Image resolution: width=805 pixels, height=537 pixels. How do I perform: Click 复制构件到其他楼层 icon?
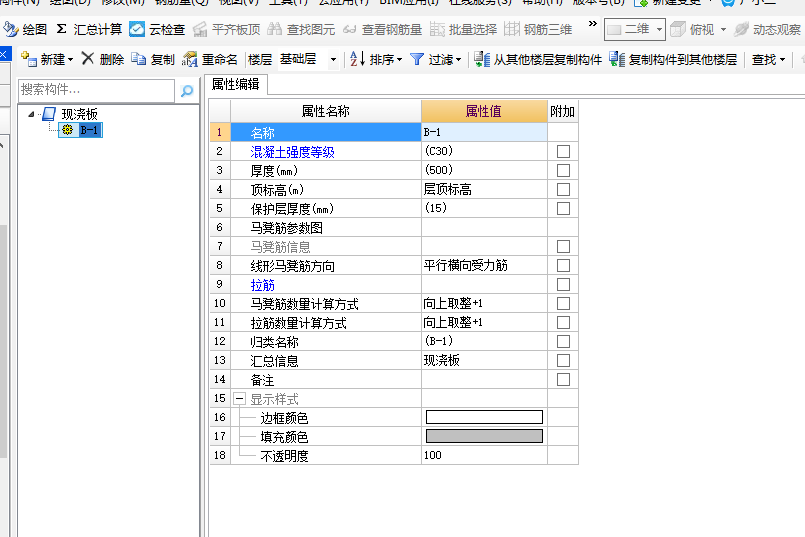617,60
